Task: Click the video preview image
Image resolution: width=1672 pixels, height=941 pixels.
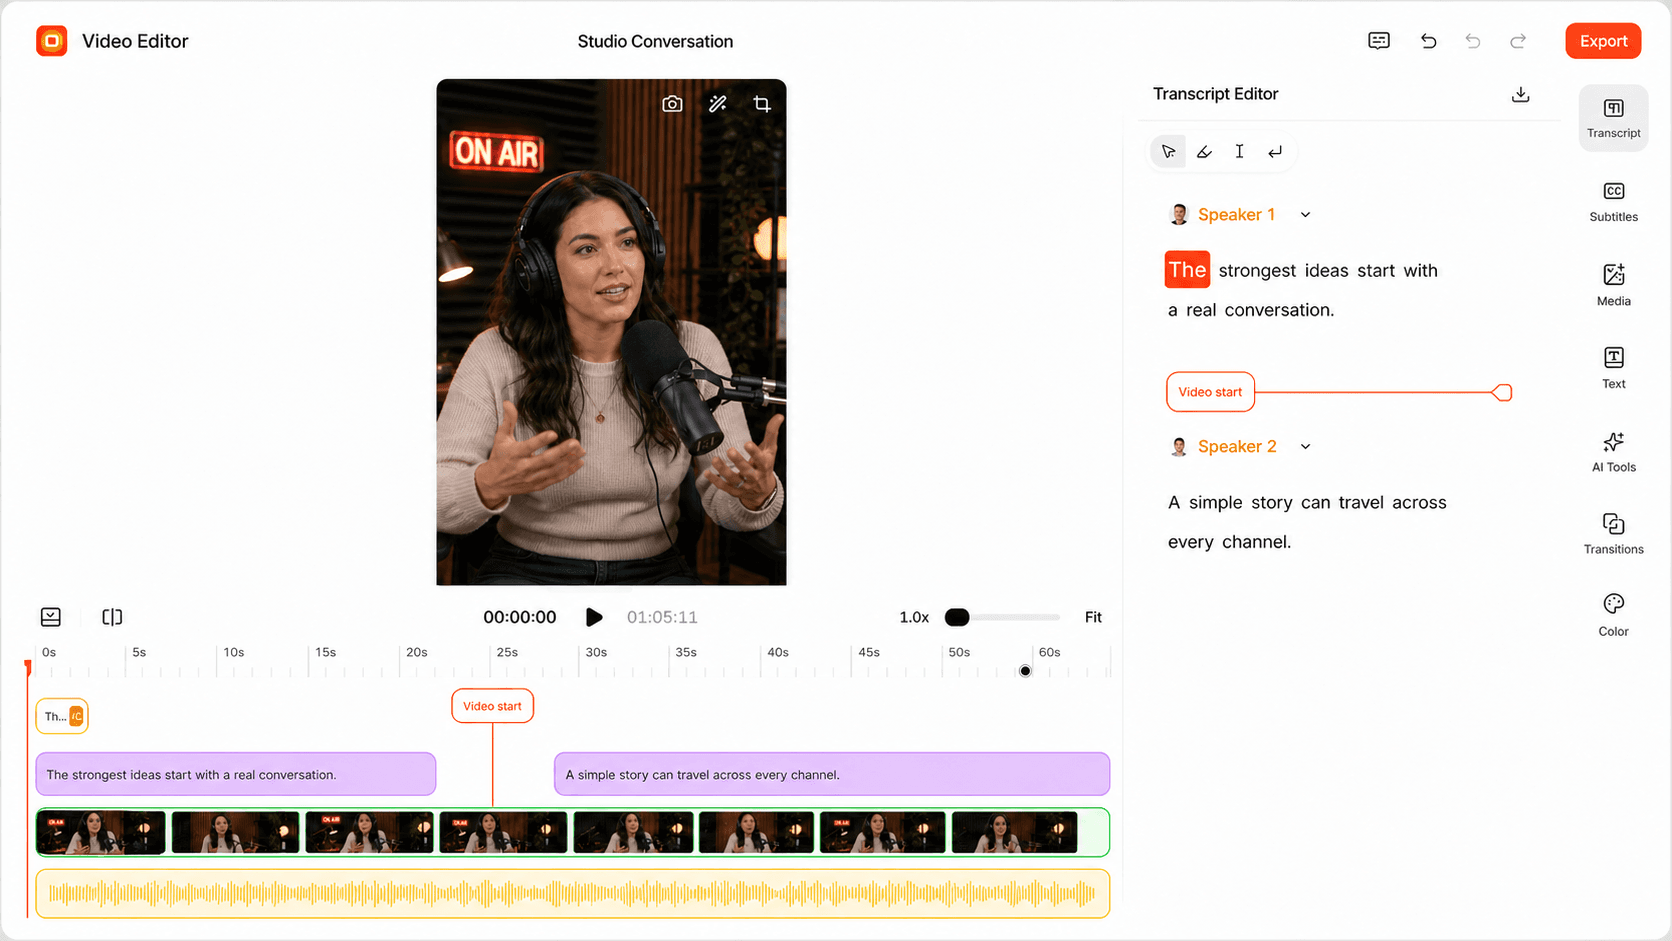Action: pos(611,332)
